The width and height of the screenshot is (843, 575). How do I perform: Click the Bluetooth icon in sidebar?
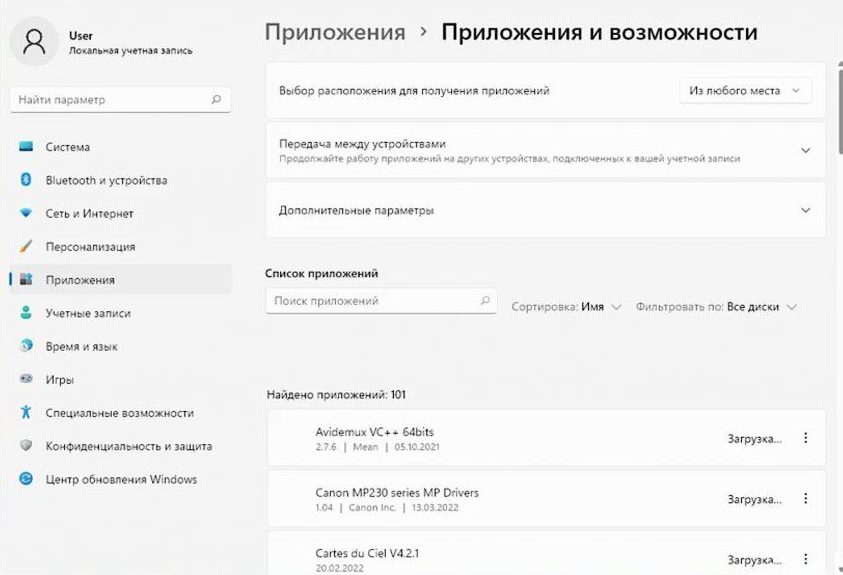pos(26,180)
